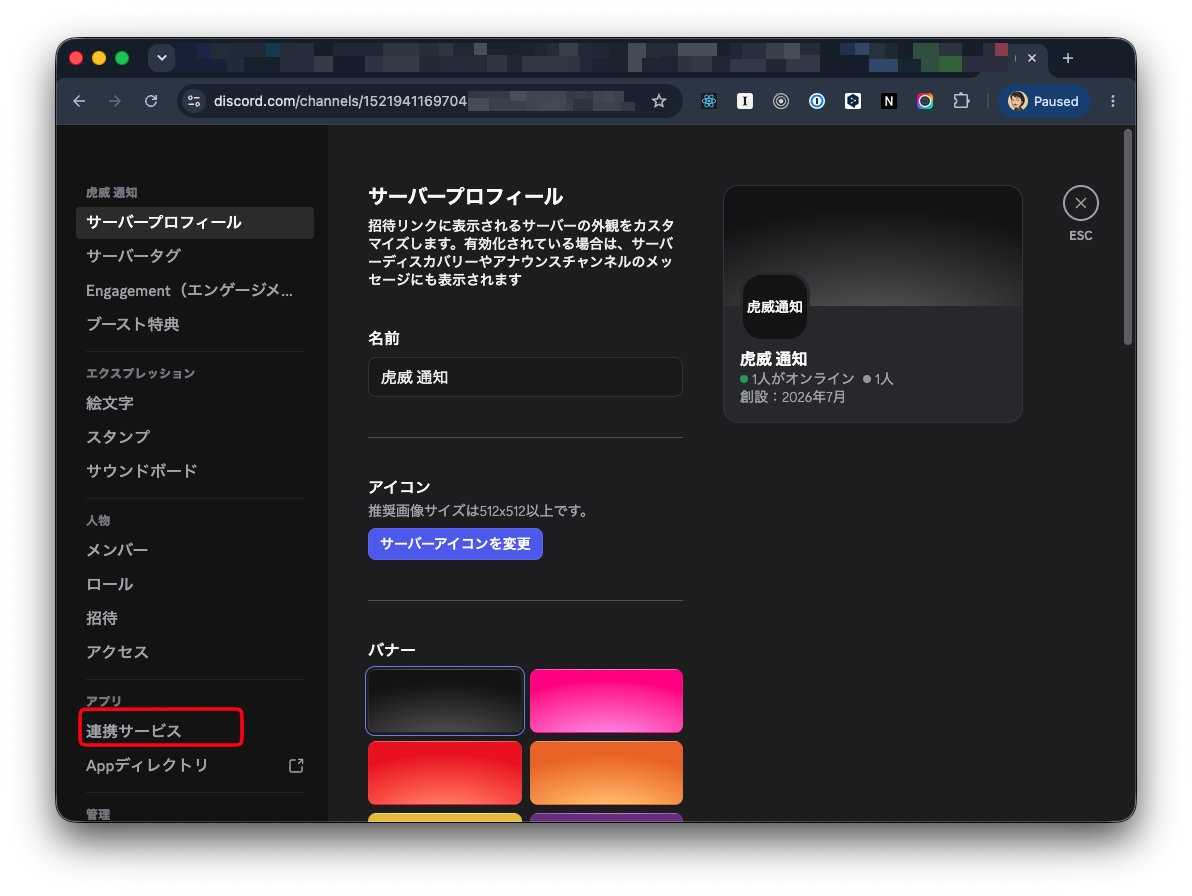Open the tab search dropdown chevron
Screen dimensions: 1192x896
click(162, 58)
